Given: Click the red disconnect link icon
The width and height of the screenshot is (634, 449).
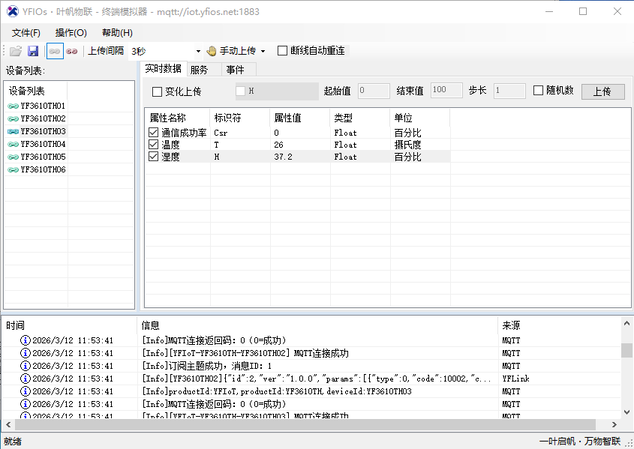Looking at the screenshot, I should 72,51.
